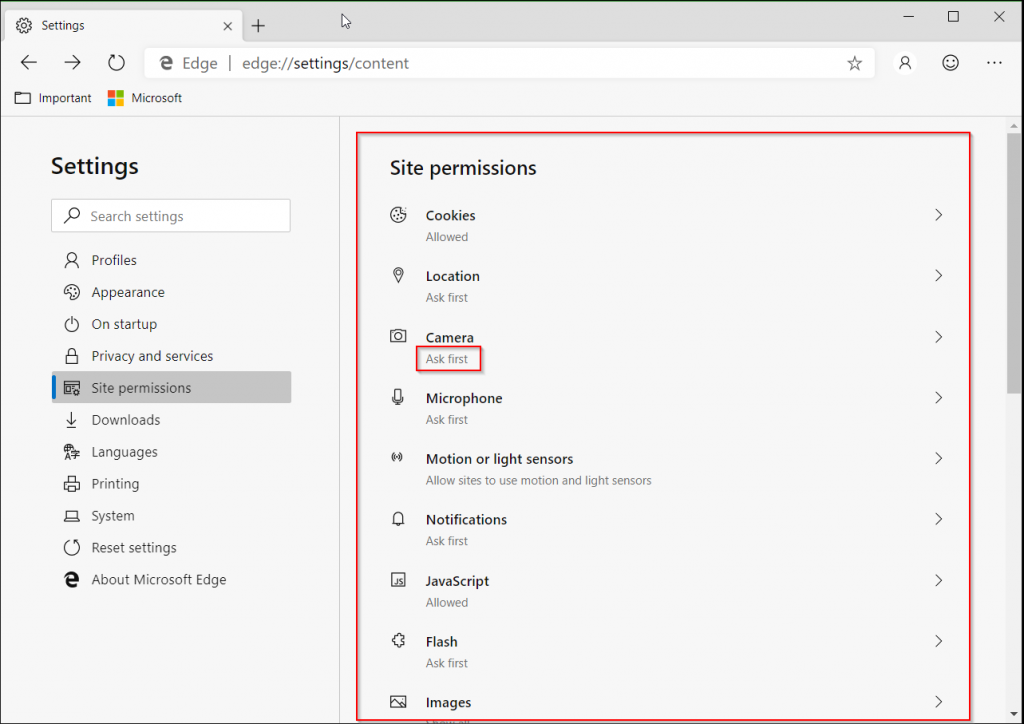
Task: Click the About Microsoft Edge link
Action: coord(158,579)
